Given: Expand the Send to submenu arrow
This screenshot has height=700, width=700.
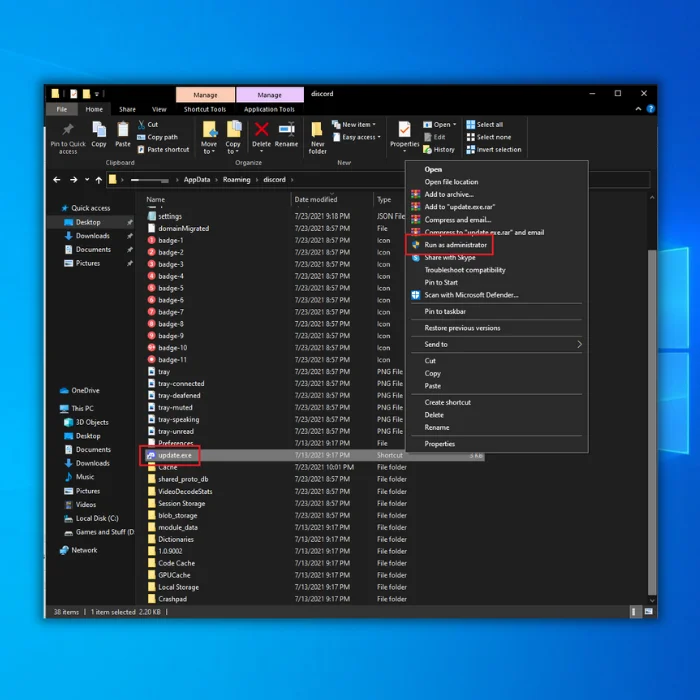Looking at the screenshot, I should [579, 344].
